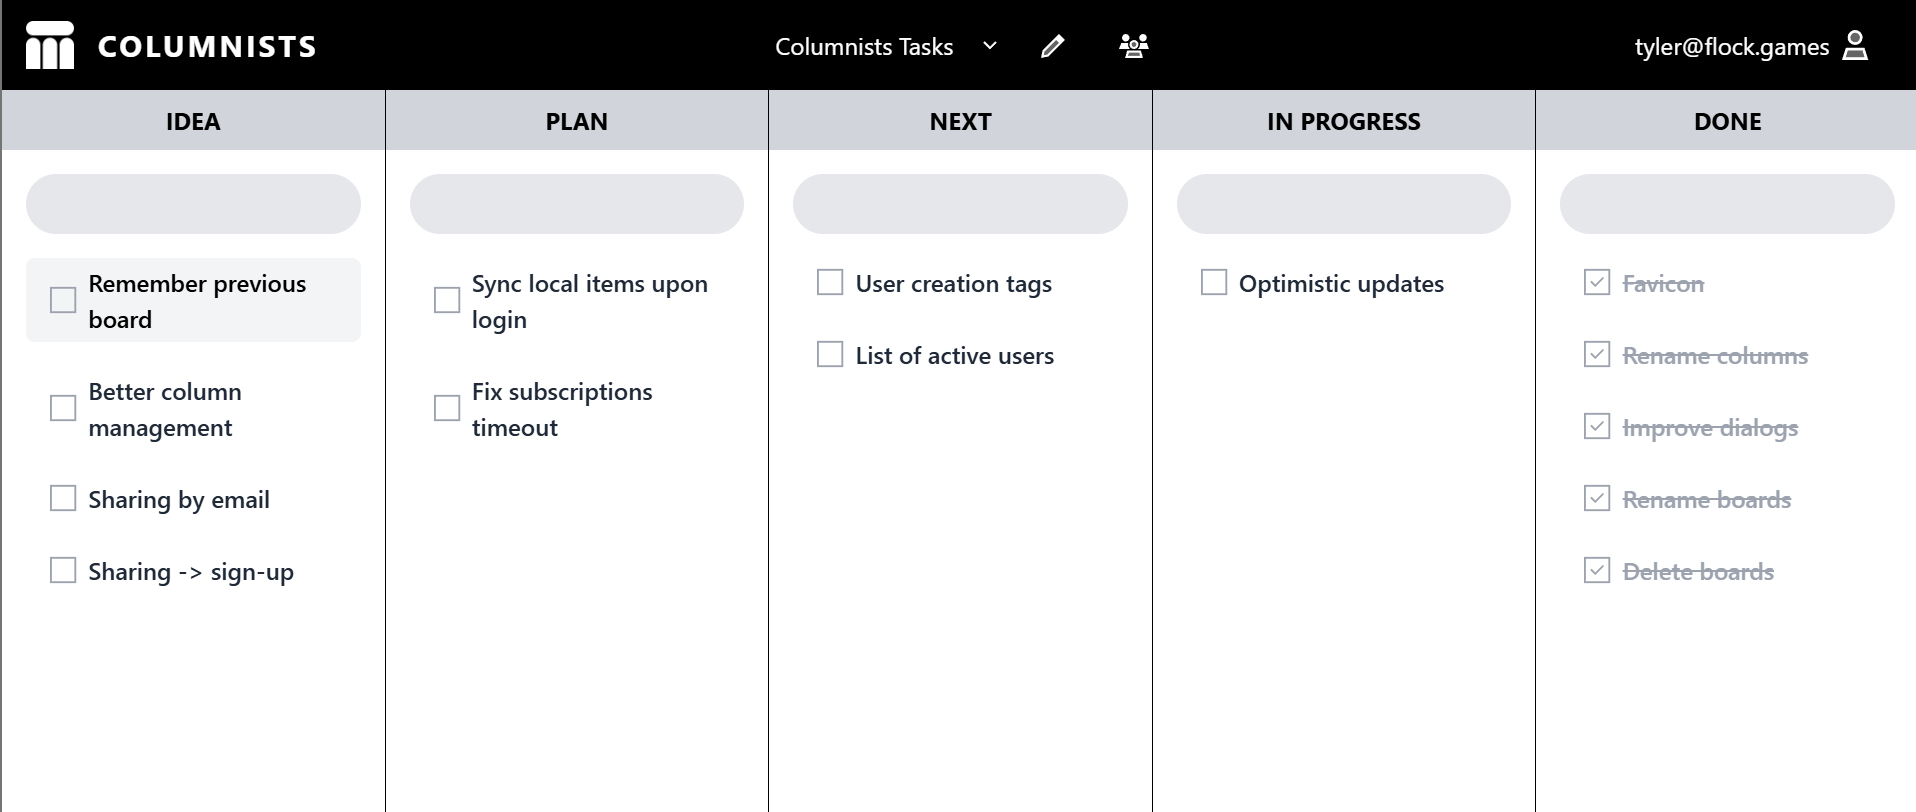Click the NEXT column add-item field
The image size is (1916, 812).
tap(960, 204)
